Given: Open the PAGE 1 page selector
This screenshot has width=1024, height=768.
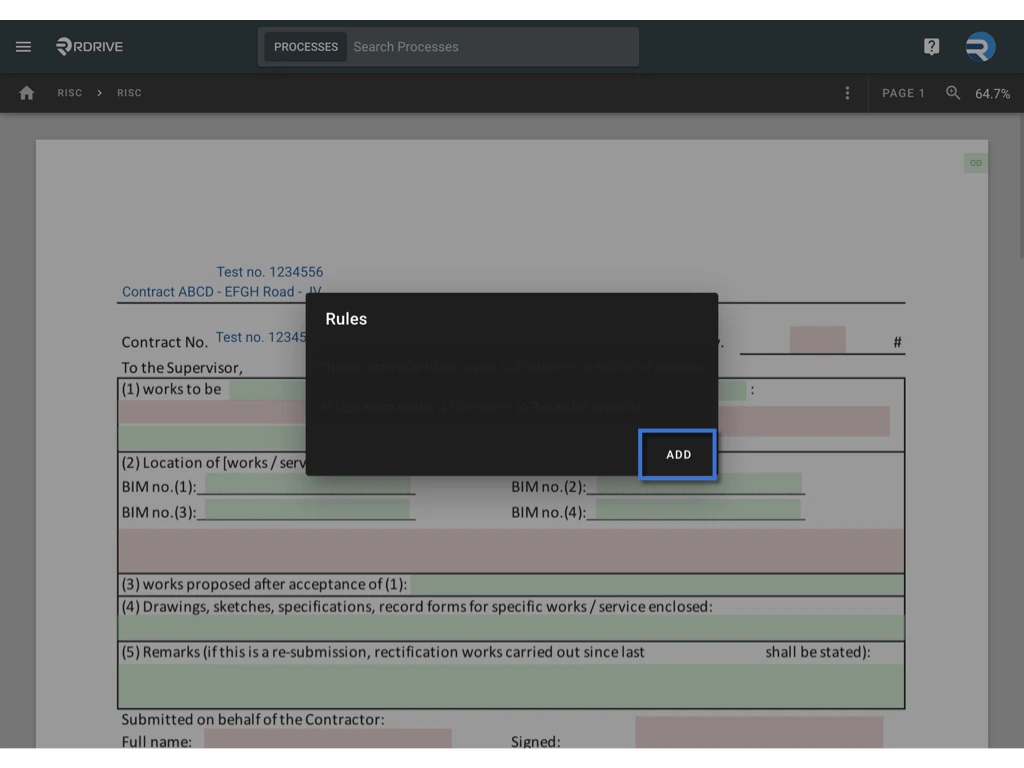Looking at the screenshot, I should (x=903, y=92).
